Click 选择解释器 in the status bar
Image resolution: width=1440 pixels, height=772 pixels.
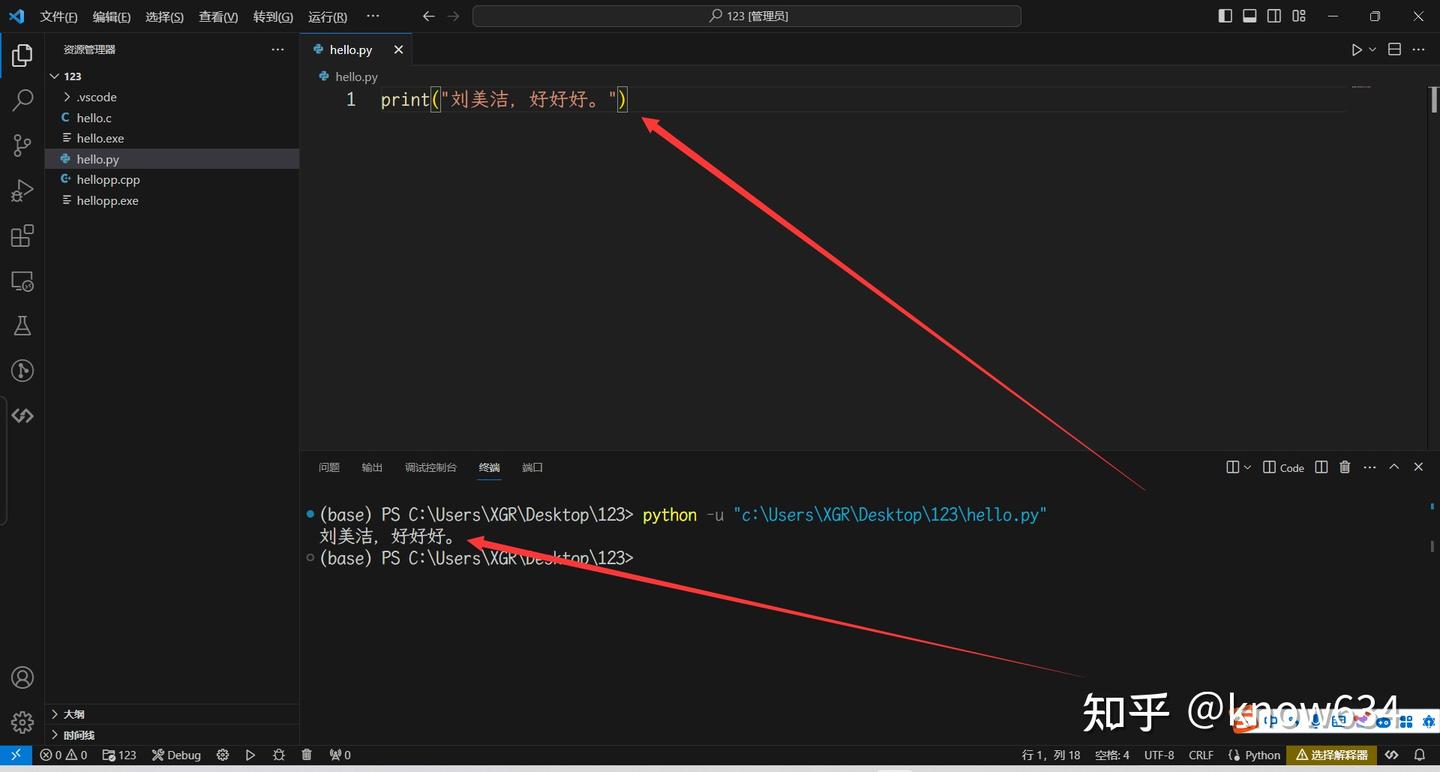(x=1331, y=755)
